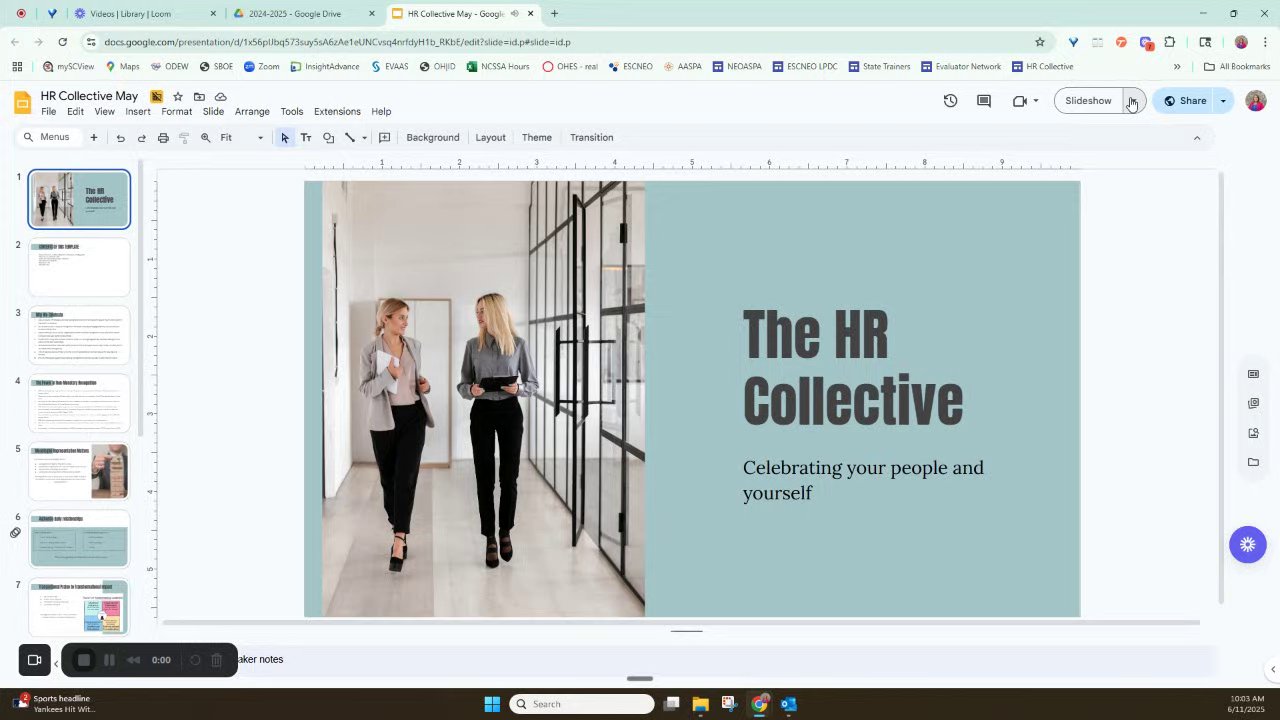The width and height of the screenshot is (1280, 720).
Task: Pause the Loom recording
Action: click(x=109, y=660)
